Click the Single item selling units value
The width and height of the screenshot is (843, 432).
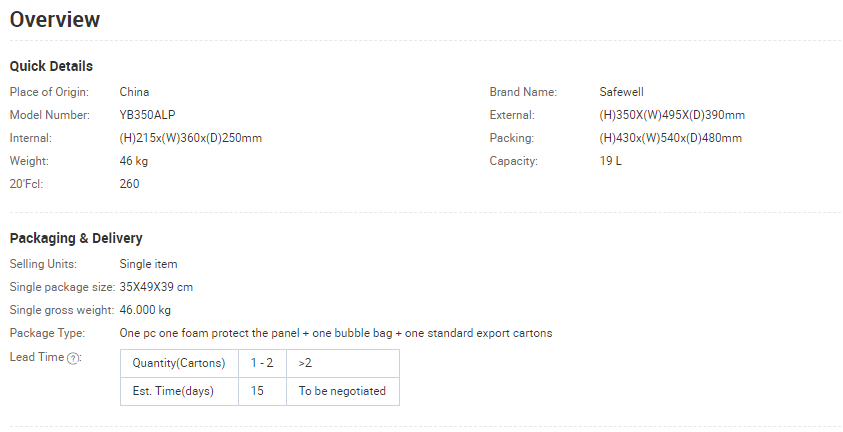148,264
